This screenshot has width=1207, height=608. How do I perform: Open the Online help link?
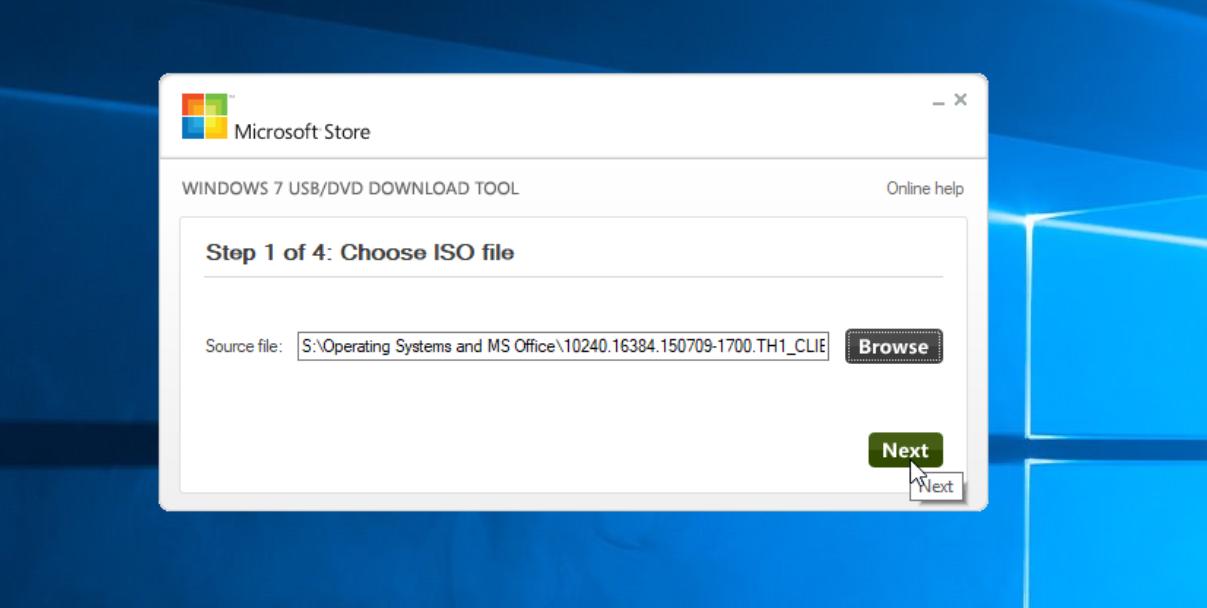click(x=925, y=188)
